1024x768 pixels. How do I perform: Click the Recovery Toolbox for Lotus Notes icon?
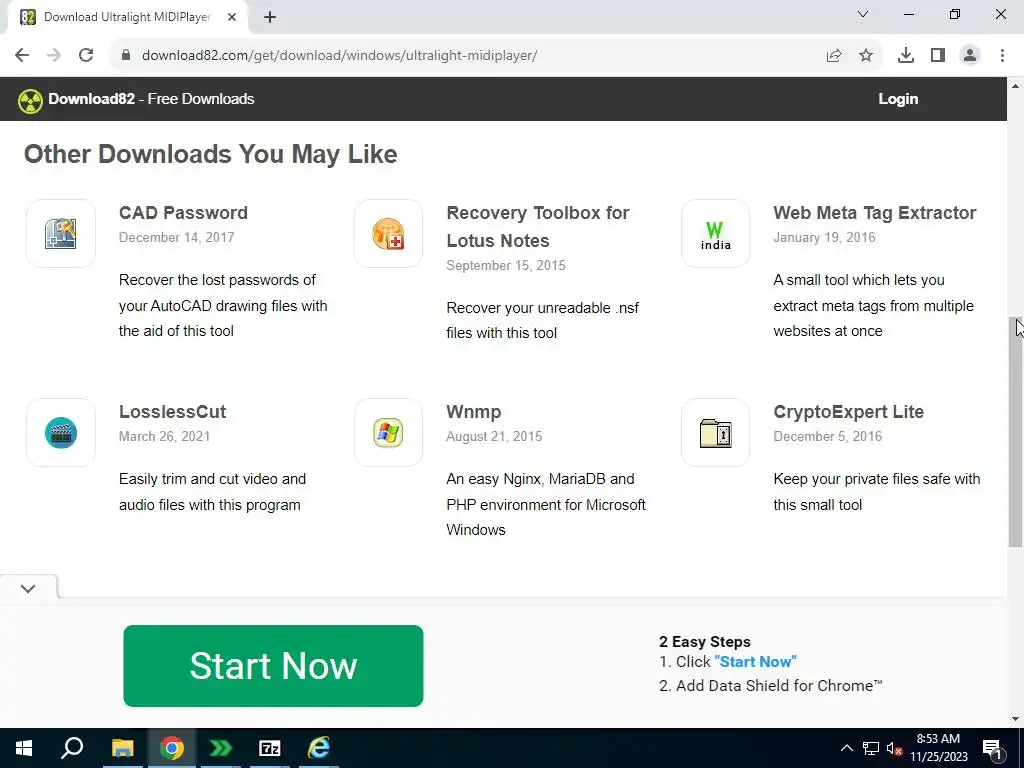point(389,233)
